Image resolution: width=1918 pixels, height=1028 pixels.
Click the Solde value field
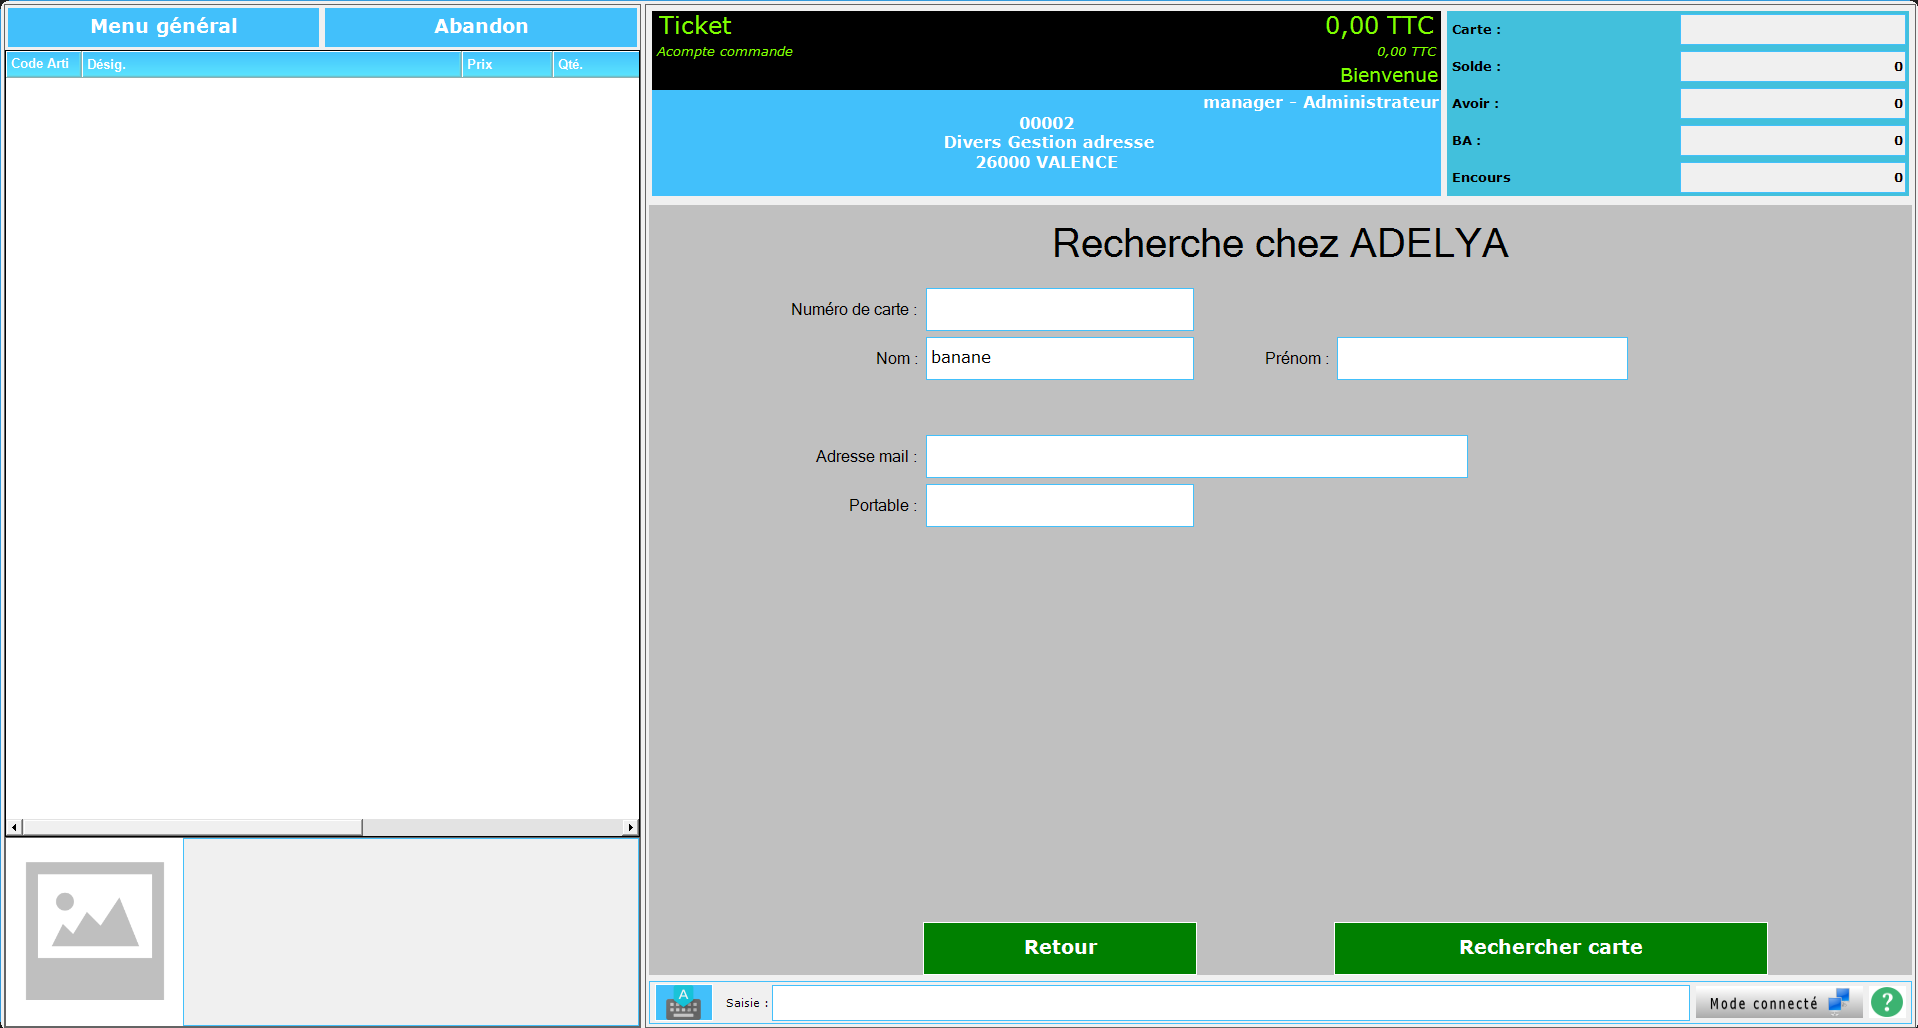[1793, 67]
